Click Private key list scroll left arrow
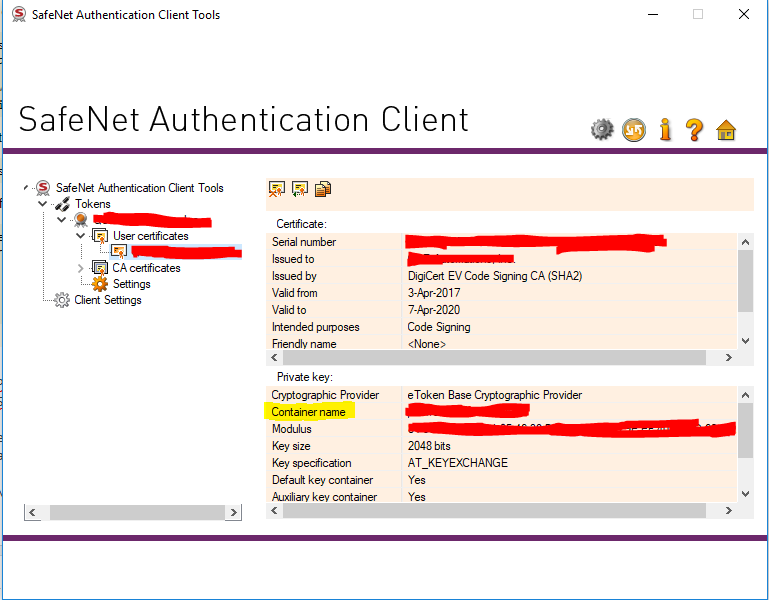This screenshot has height=600, width=769. [275, 511]
